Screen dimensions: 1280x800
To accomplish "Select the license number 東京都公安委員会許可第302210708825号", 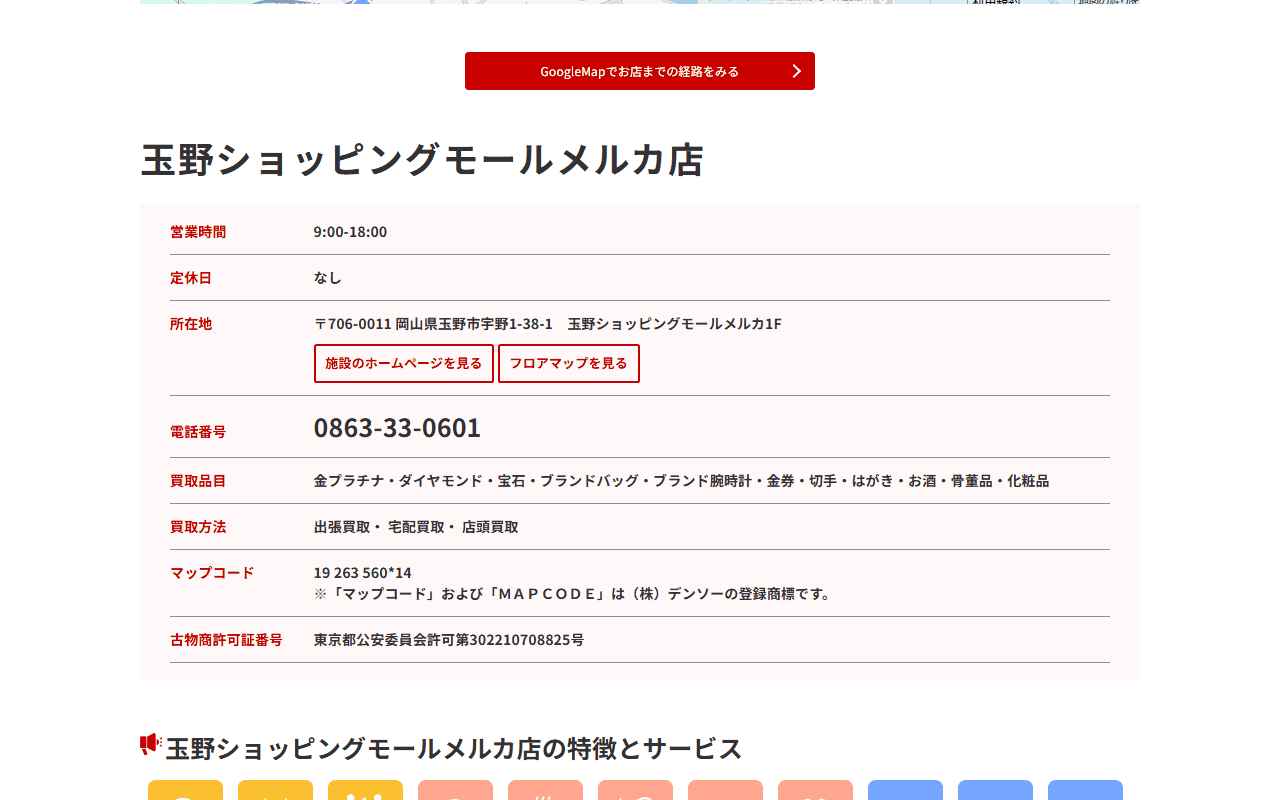I will click(449, 640).
